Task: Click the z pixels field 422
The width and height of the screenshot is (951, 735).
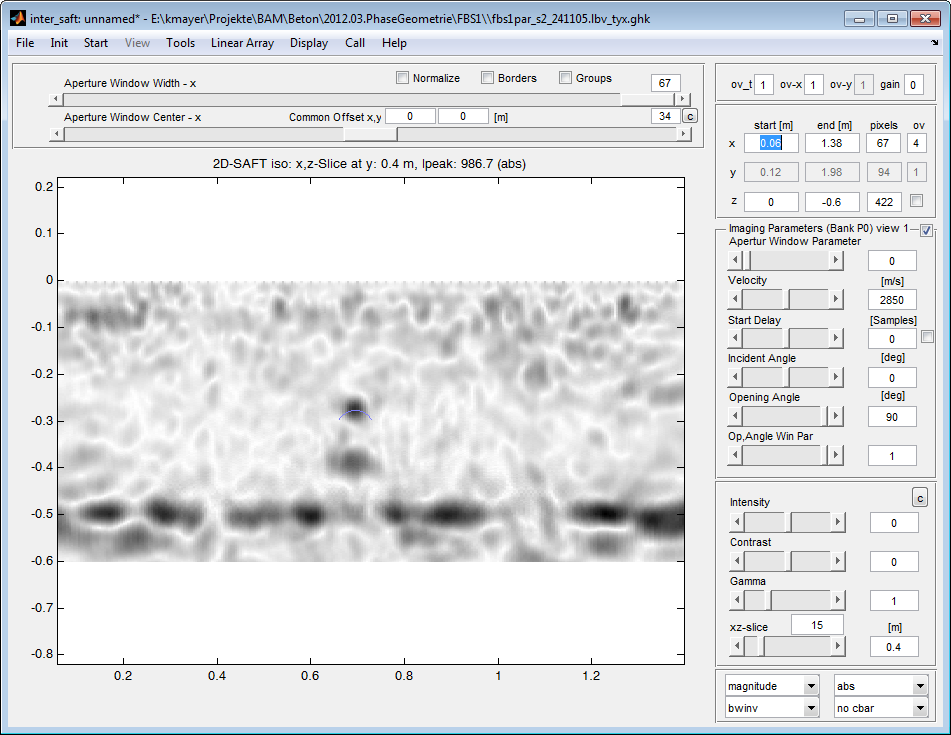Action: coord(884,201)
